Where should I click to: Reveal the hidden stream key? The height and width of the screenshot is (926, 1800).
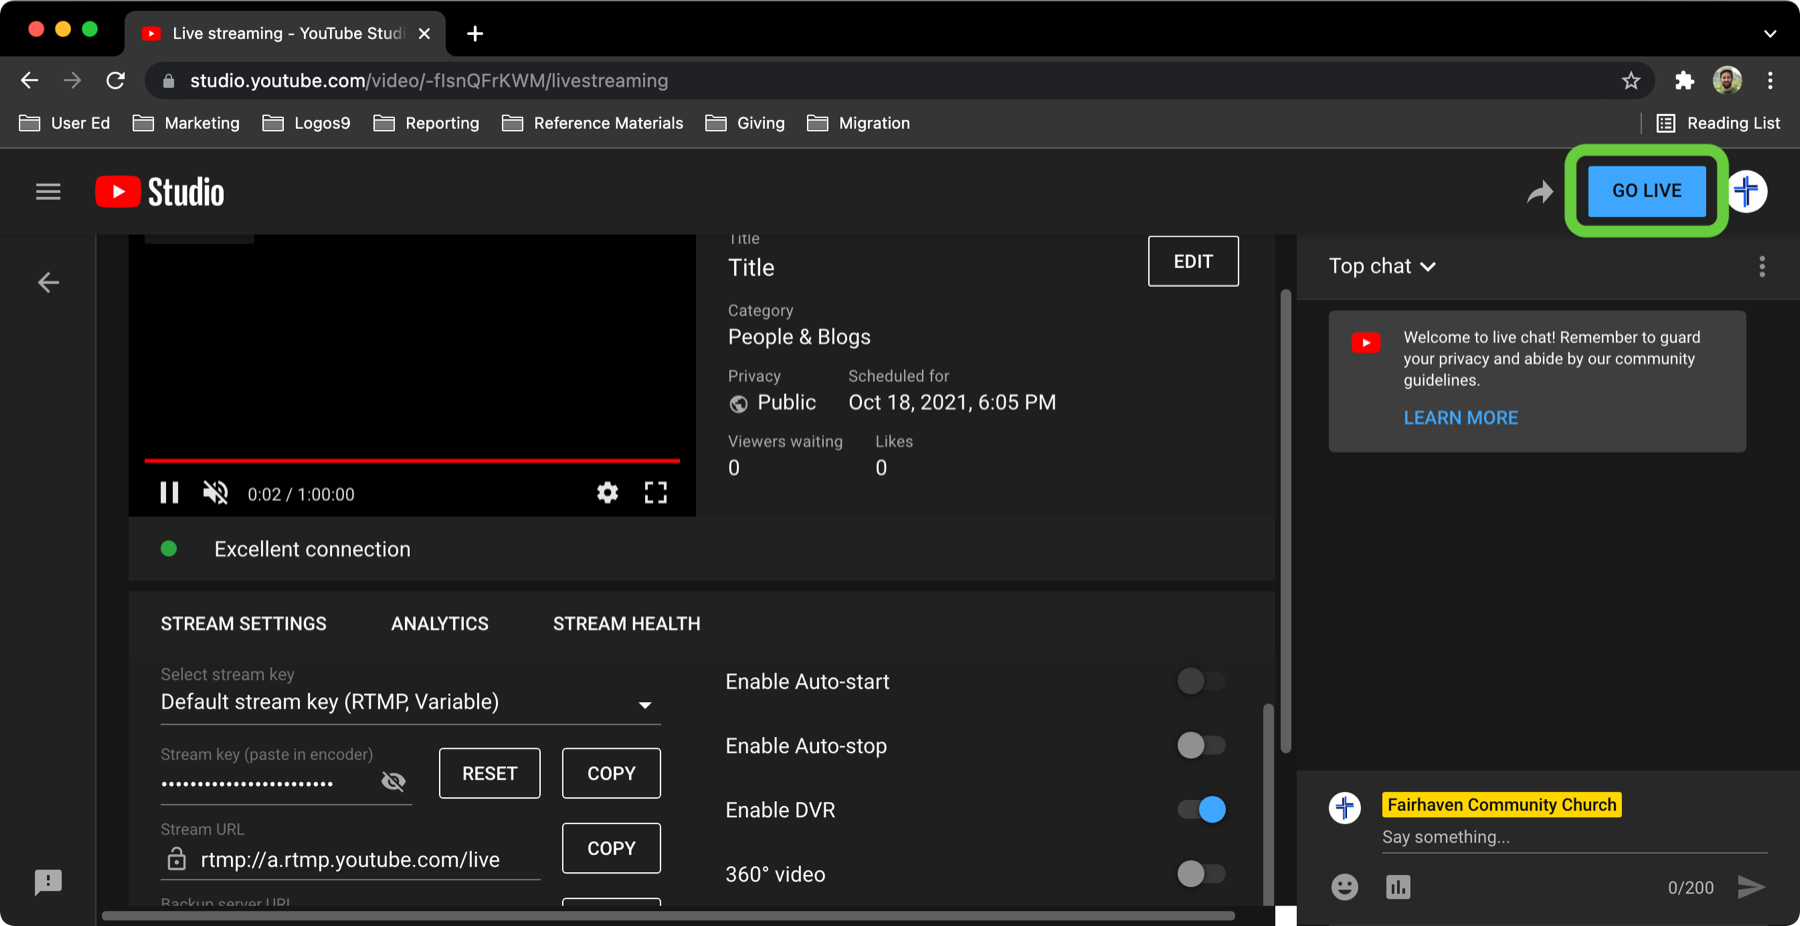click(x=394, y=782)
